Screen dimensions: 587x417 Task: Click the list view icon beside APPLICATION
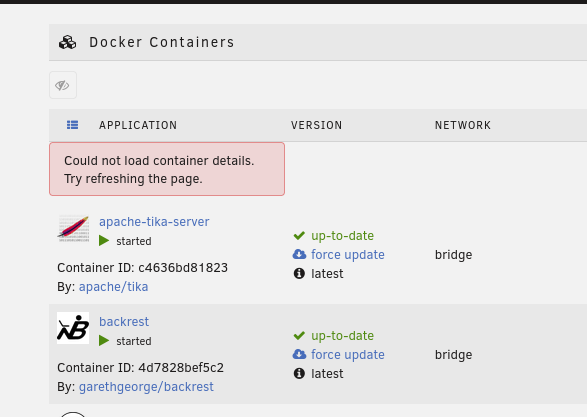point(73,125)
